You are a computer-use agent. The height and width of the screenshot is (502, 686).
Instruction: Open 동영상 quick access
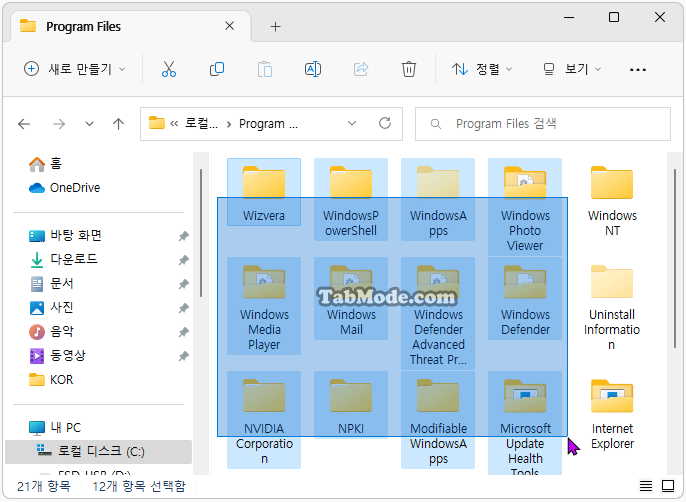(x=57, y=355)
